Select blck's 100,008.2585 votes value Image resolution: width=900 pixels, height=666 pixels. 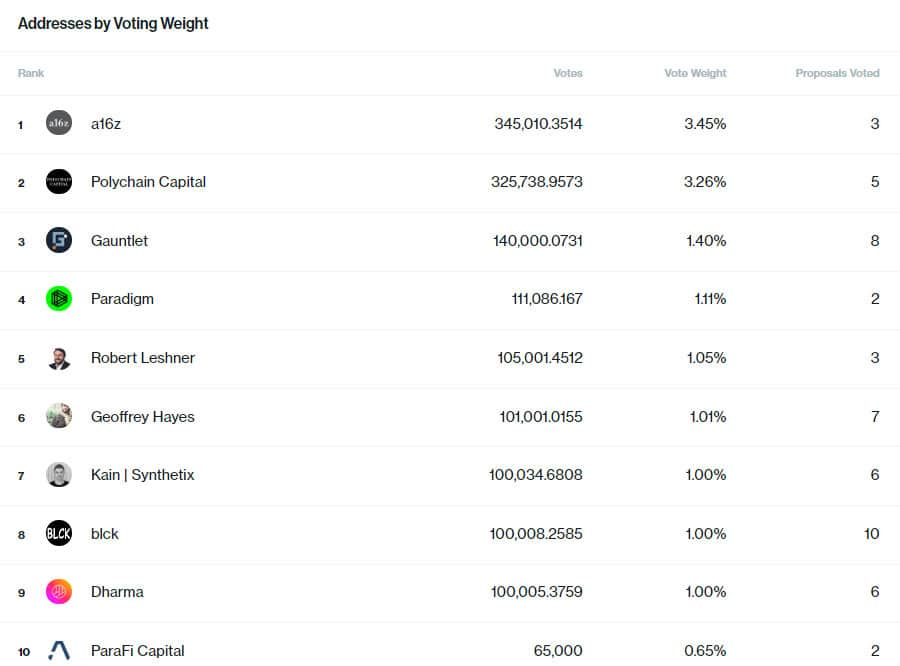point(536,534)
